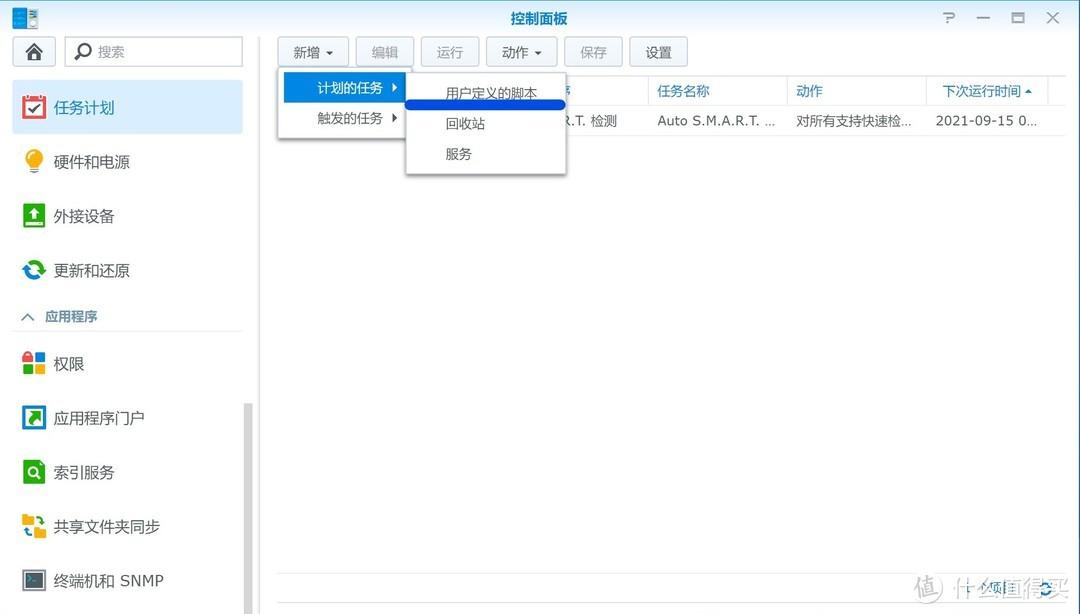Screen dimensions: 1080x614
Task: Click the home icon to return overview
Action: point(33,51)
